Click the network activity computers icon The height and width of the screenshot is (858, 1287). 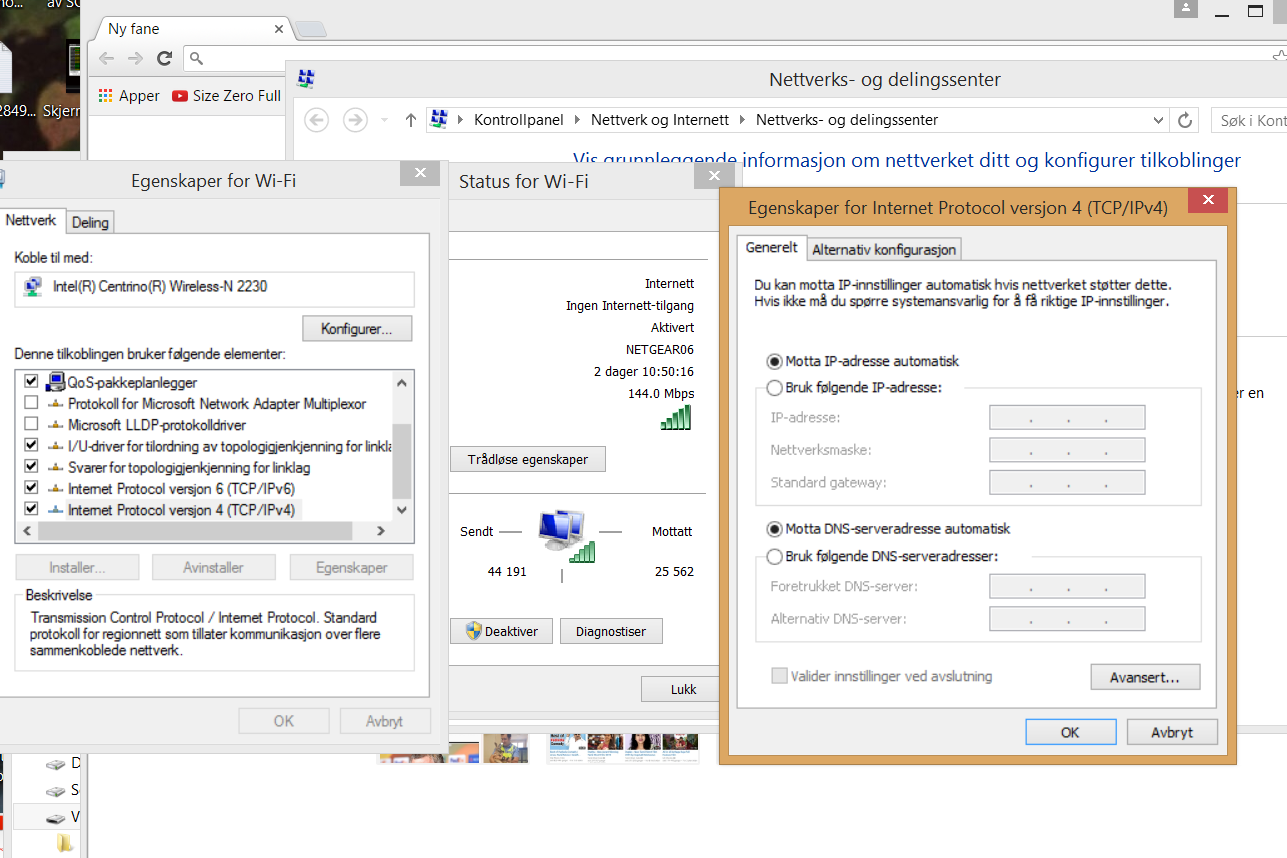[x=566, y=537]
